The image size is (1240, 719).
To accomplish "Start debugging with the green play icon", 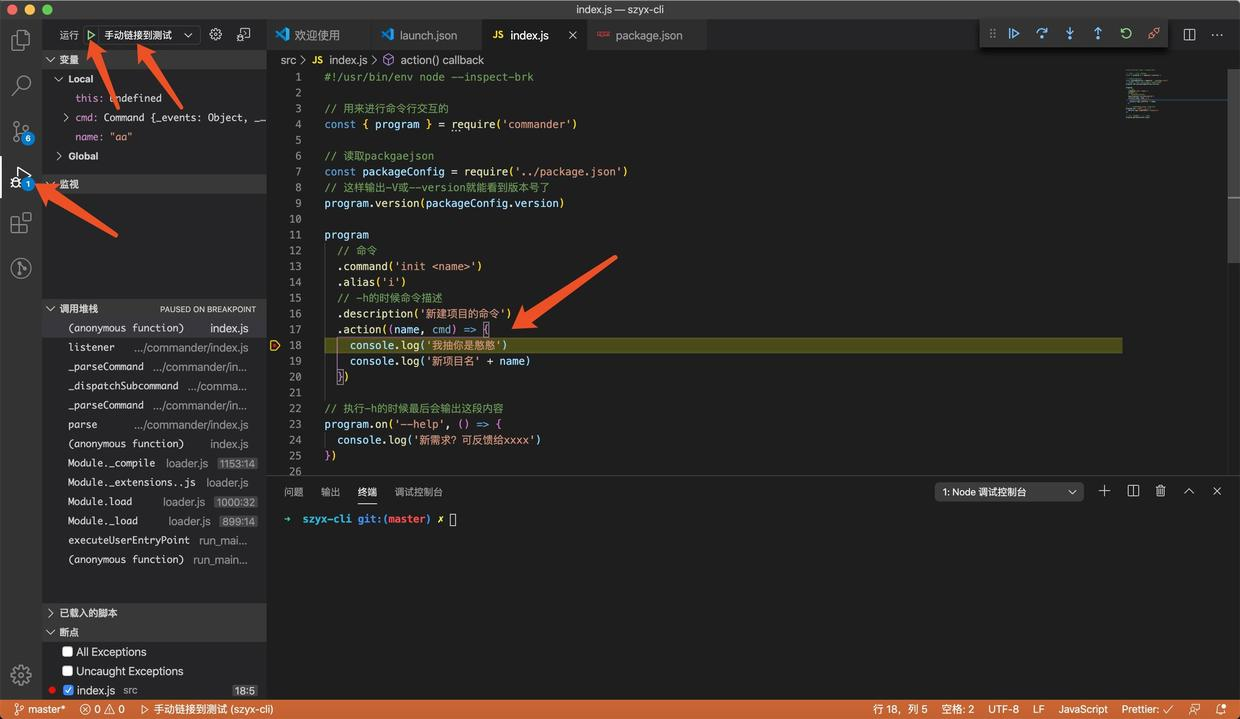I will pos(91,35).
